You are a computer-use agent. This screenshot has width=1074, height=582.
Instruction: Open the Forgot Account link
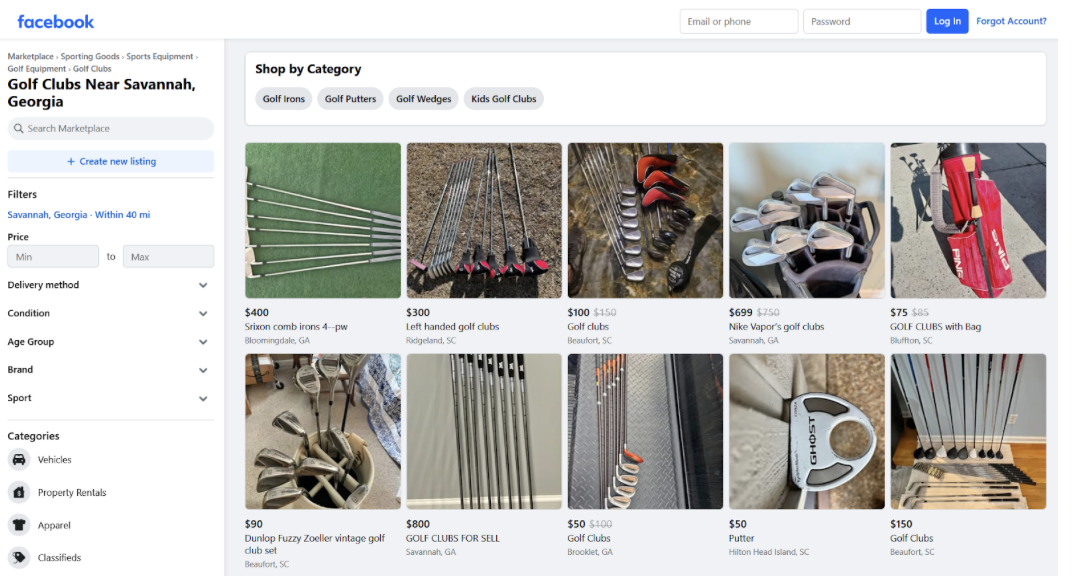[x=1011, y=20]
